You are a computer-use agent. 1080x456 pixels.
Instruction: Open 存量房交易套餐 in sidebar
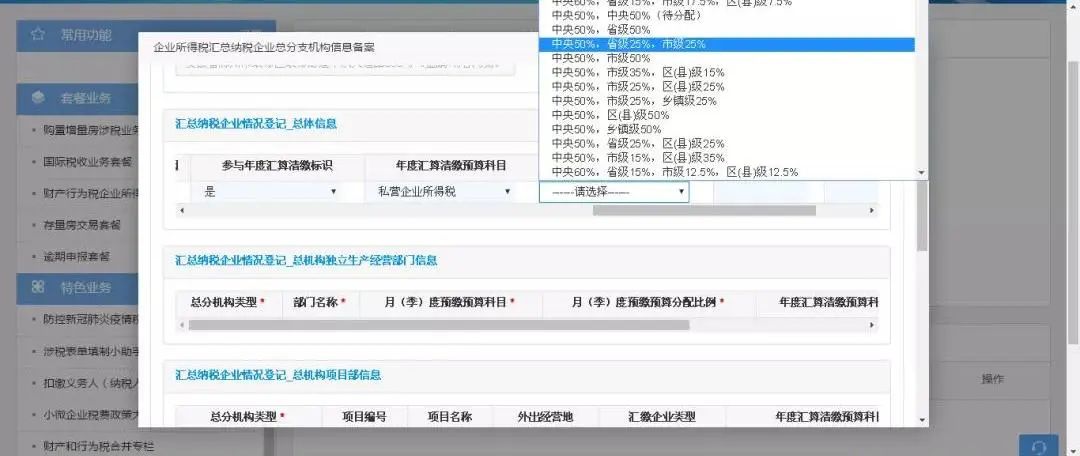tap(81, 225)
